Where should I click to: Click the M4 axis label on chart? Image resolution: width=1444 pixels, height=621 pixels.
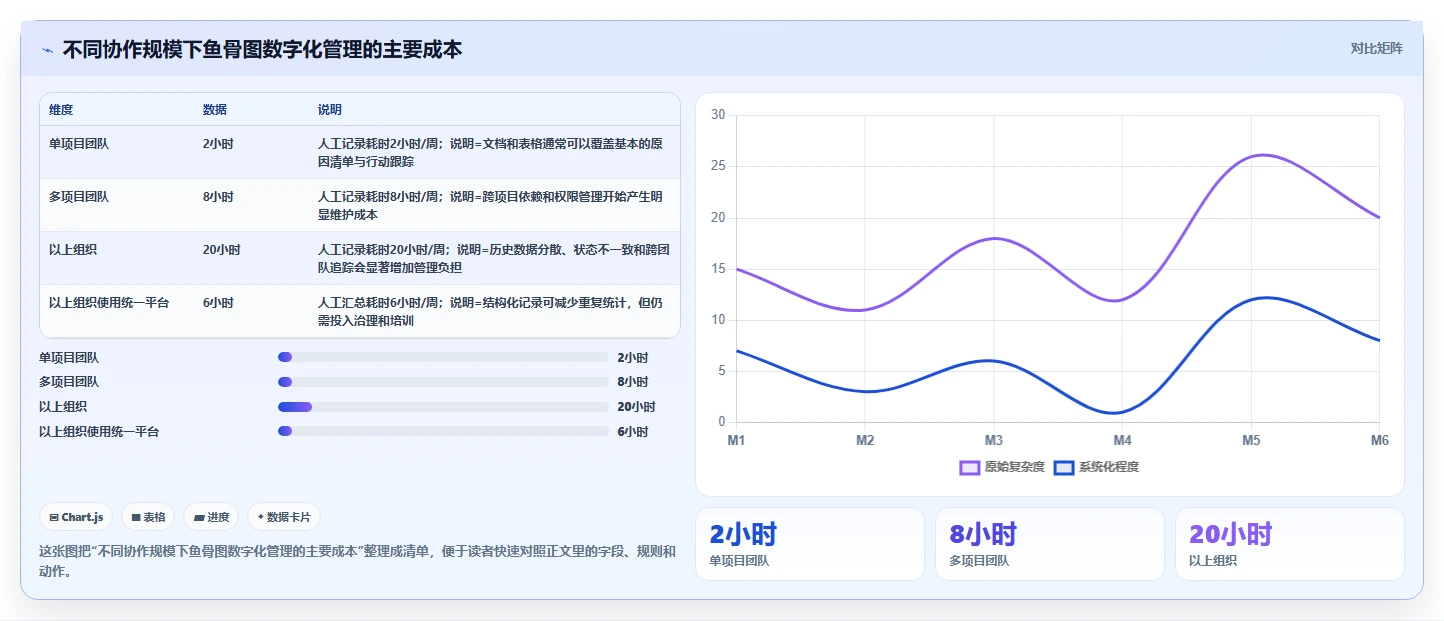(1122, 440)
